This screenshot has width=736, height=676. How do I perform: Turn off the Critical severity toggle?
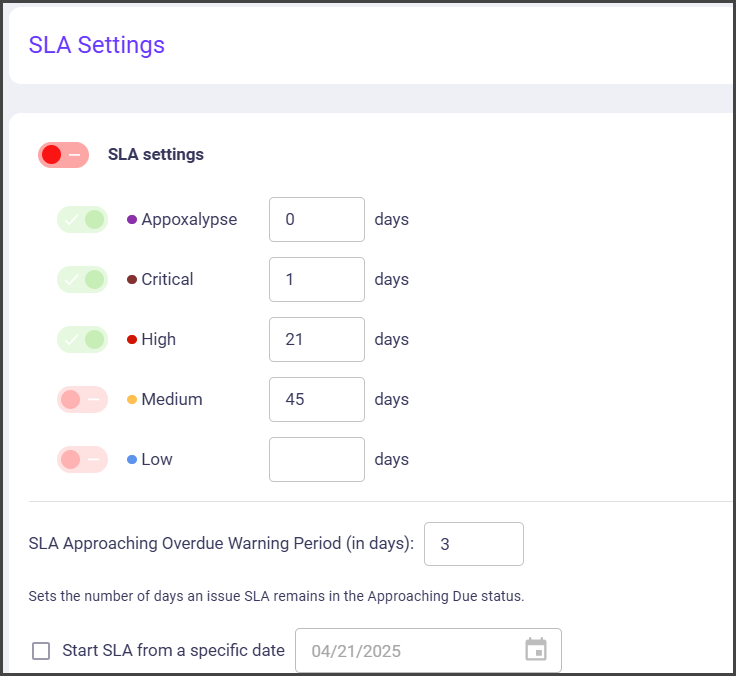82,280
